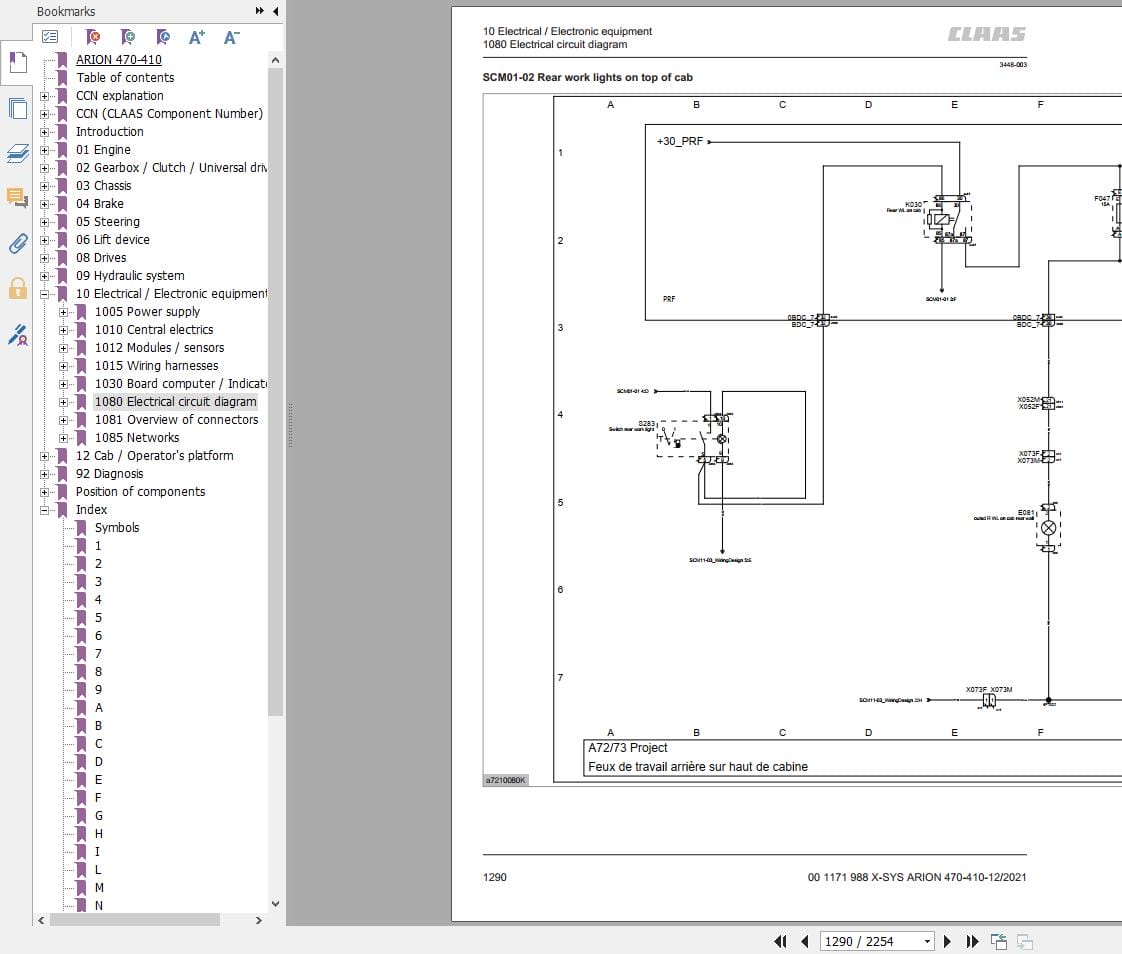The image size is (1122, 954).
Task: Open the Signatures pen icon
Action: pos(17,334)
